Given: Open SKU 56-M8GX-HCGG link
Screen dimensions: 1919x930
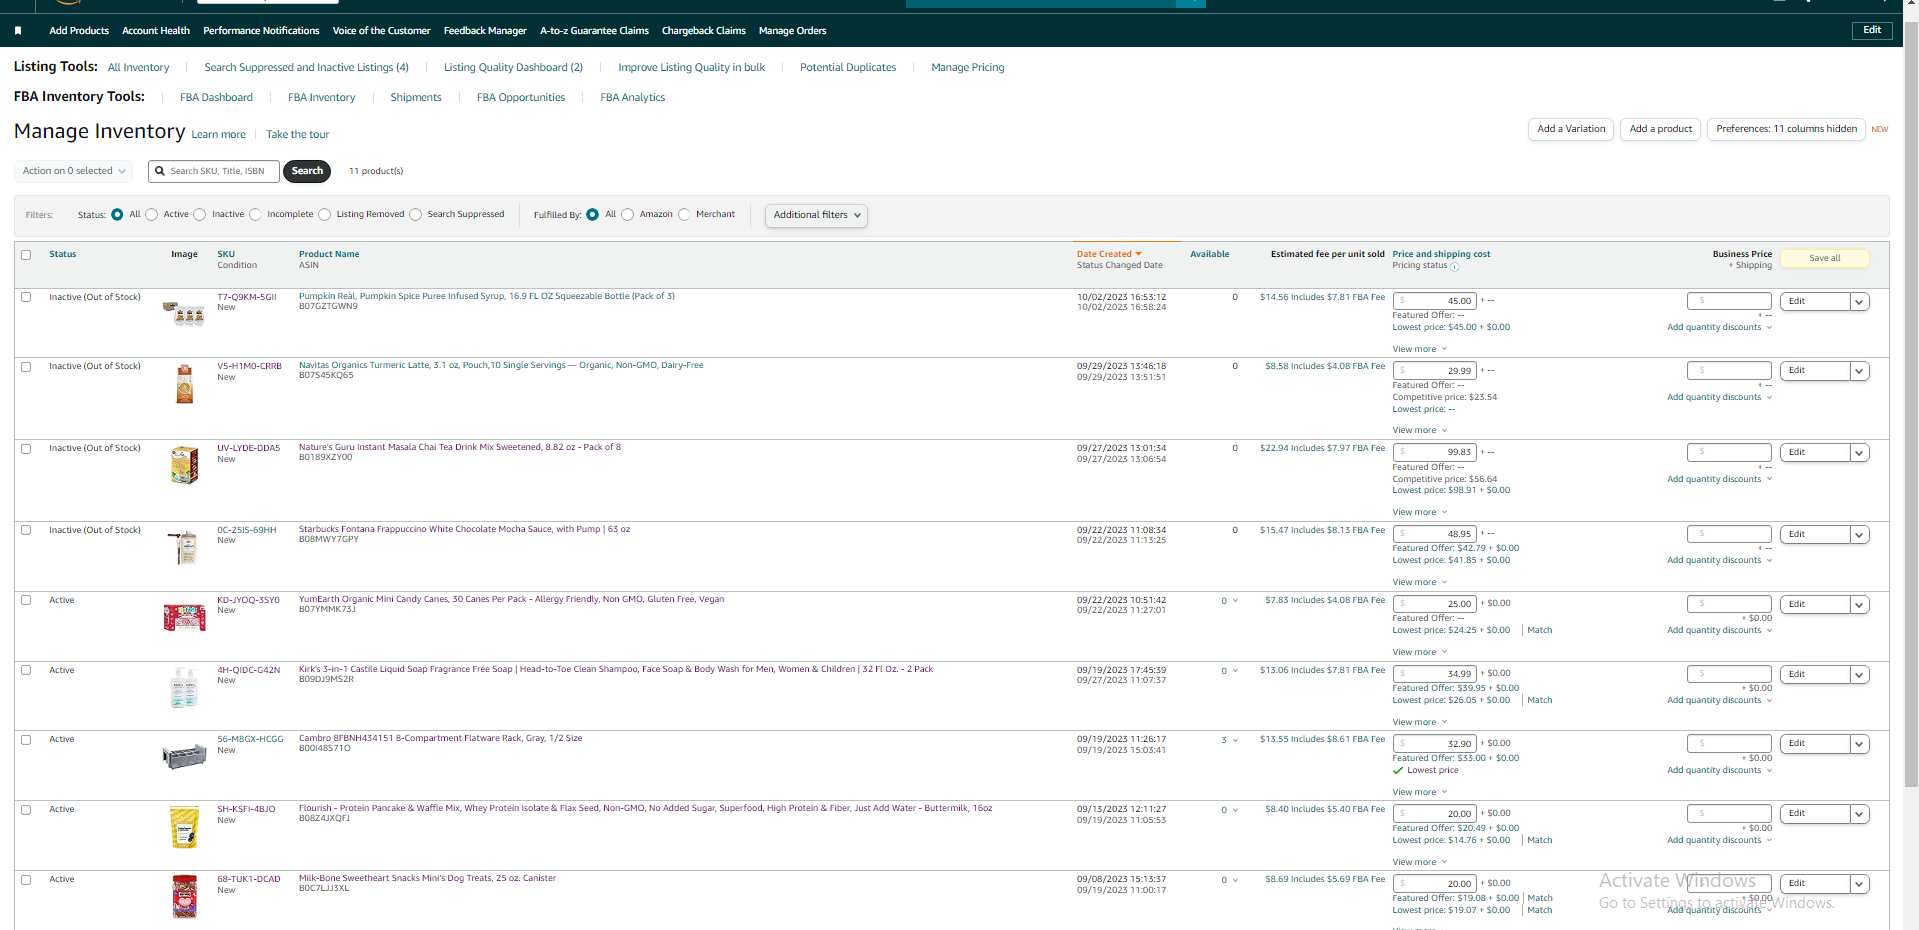Looking at the screenshot, I should 250,740.
